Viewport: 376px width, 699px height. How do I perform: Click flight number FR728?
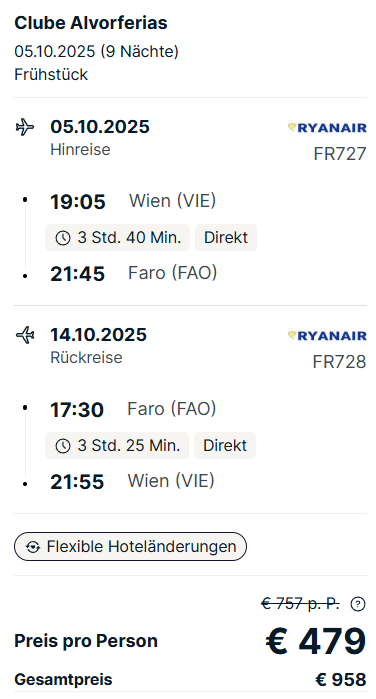(339, 362)
